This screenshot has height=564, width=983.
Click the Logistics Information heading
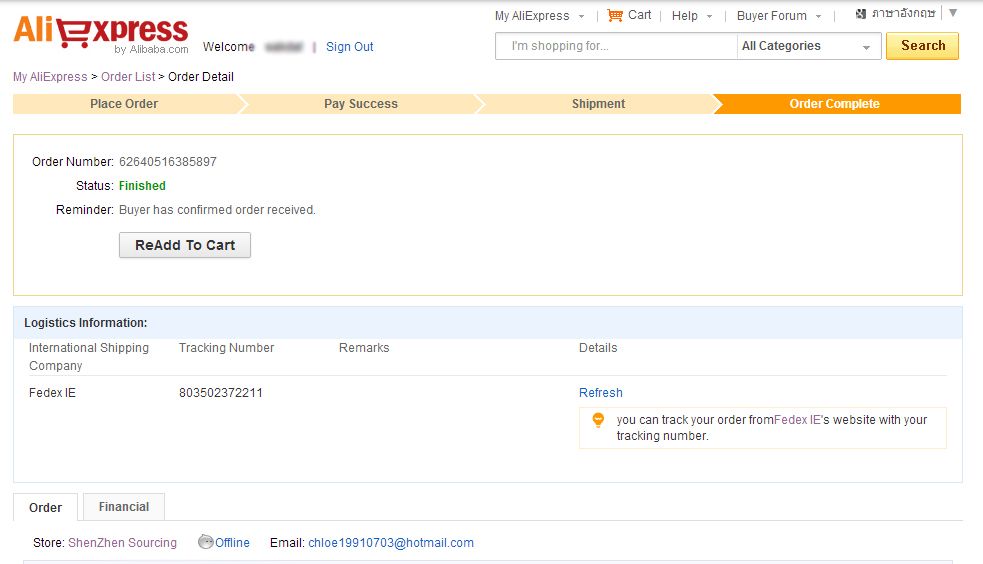pyautogui.click(x=86, y=323)
